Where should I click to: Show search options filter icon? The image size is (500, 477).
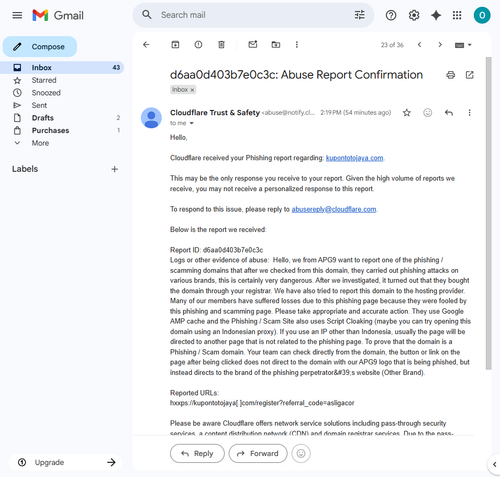(x=359, y=15)
